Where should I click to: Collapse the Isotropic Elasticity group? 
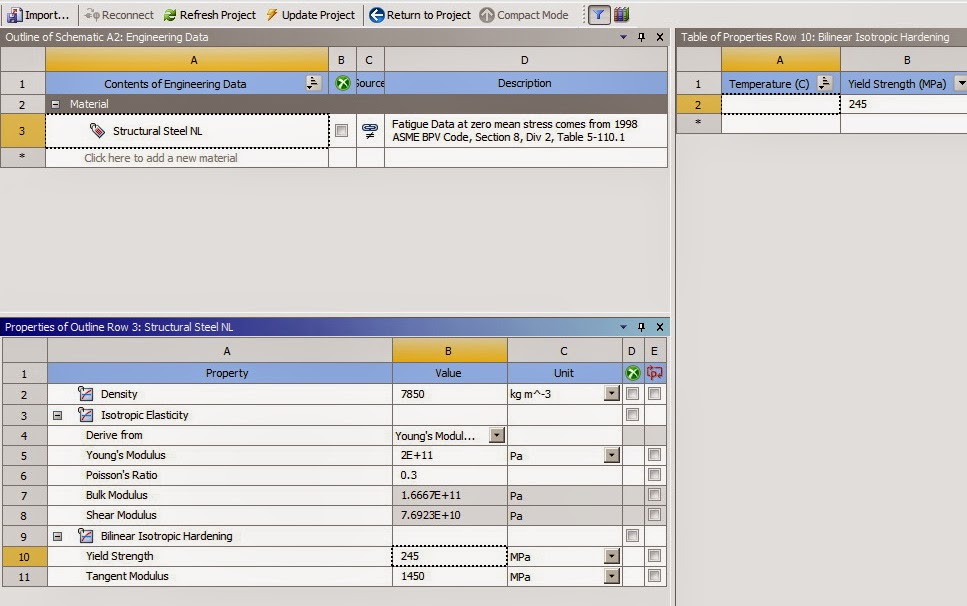[x=57, y=416]
